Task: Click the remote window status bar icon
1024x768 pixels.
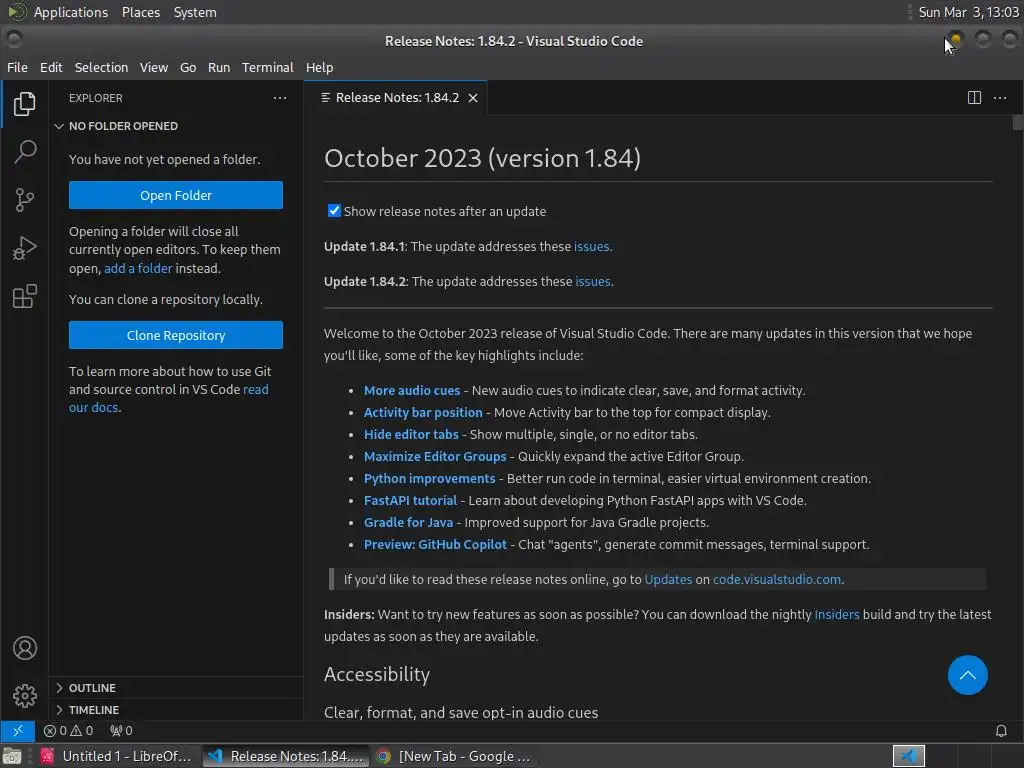Action: (18, 731)
